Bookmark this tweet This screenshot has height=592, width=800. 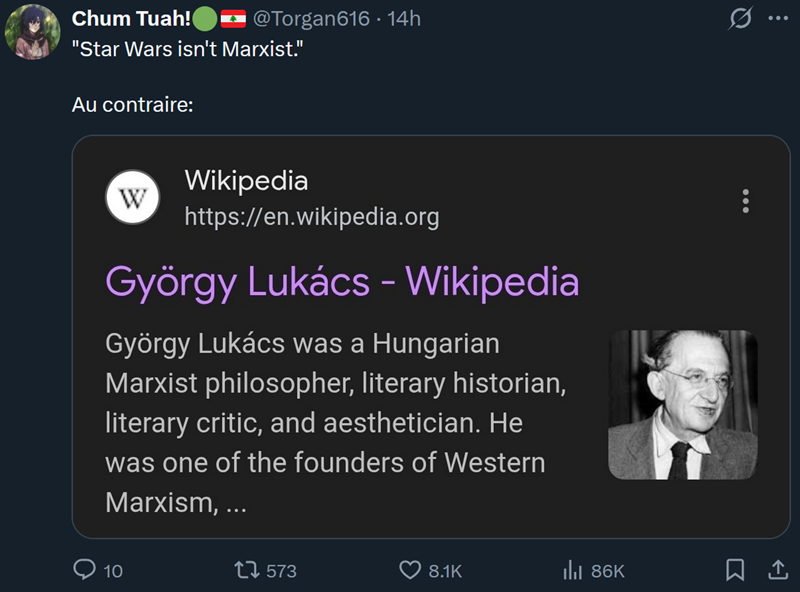[735, 570]
